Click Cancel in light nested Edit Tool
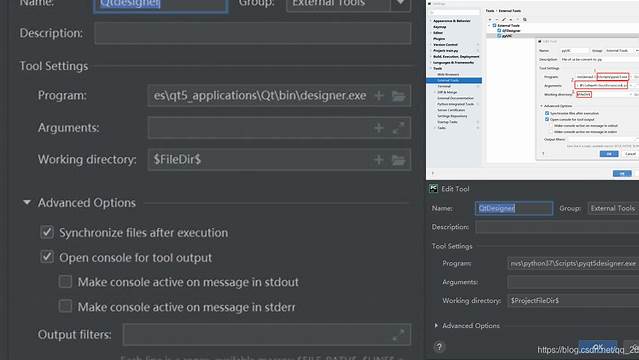Image resolution: width=639 pixels, height=360 pixels. coord(630,154)
